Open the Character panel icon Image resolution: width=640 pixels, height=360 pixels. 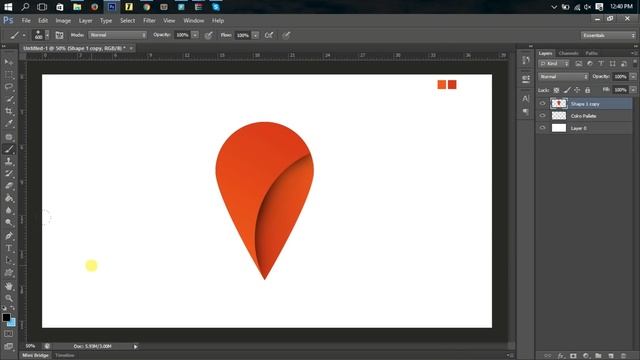[526, 98]
